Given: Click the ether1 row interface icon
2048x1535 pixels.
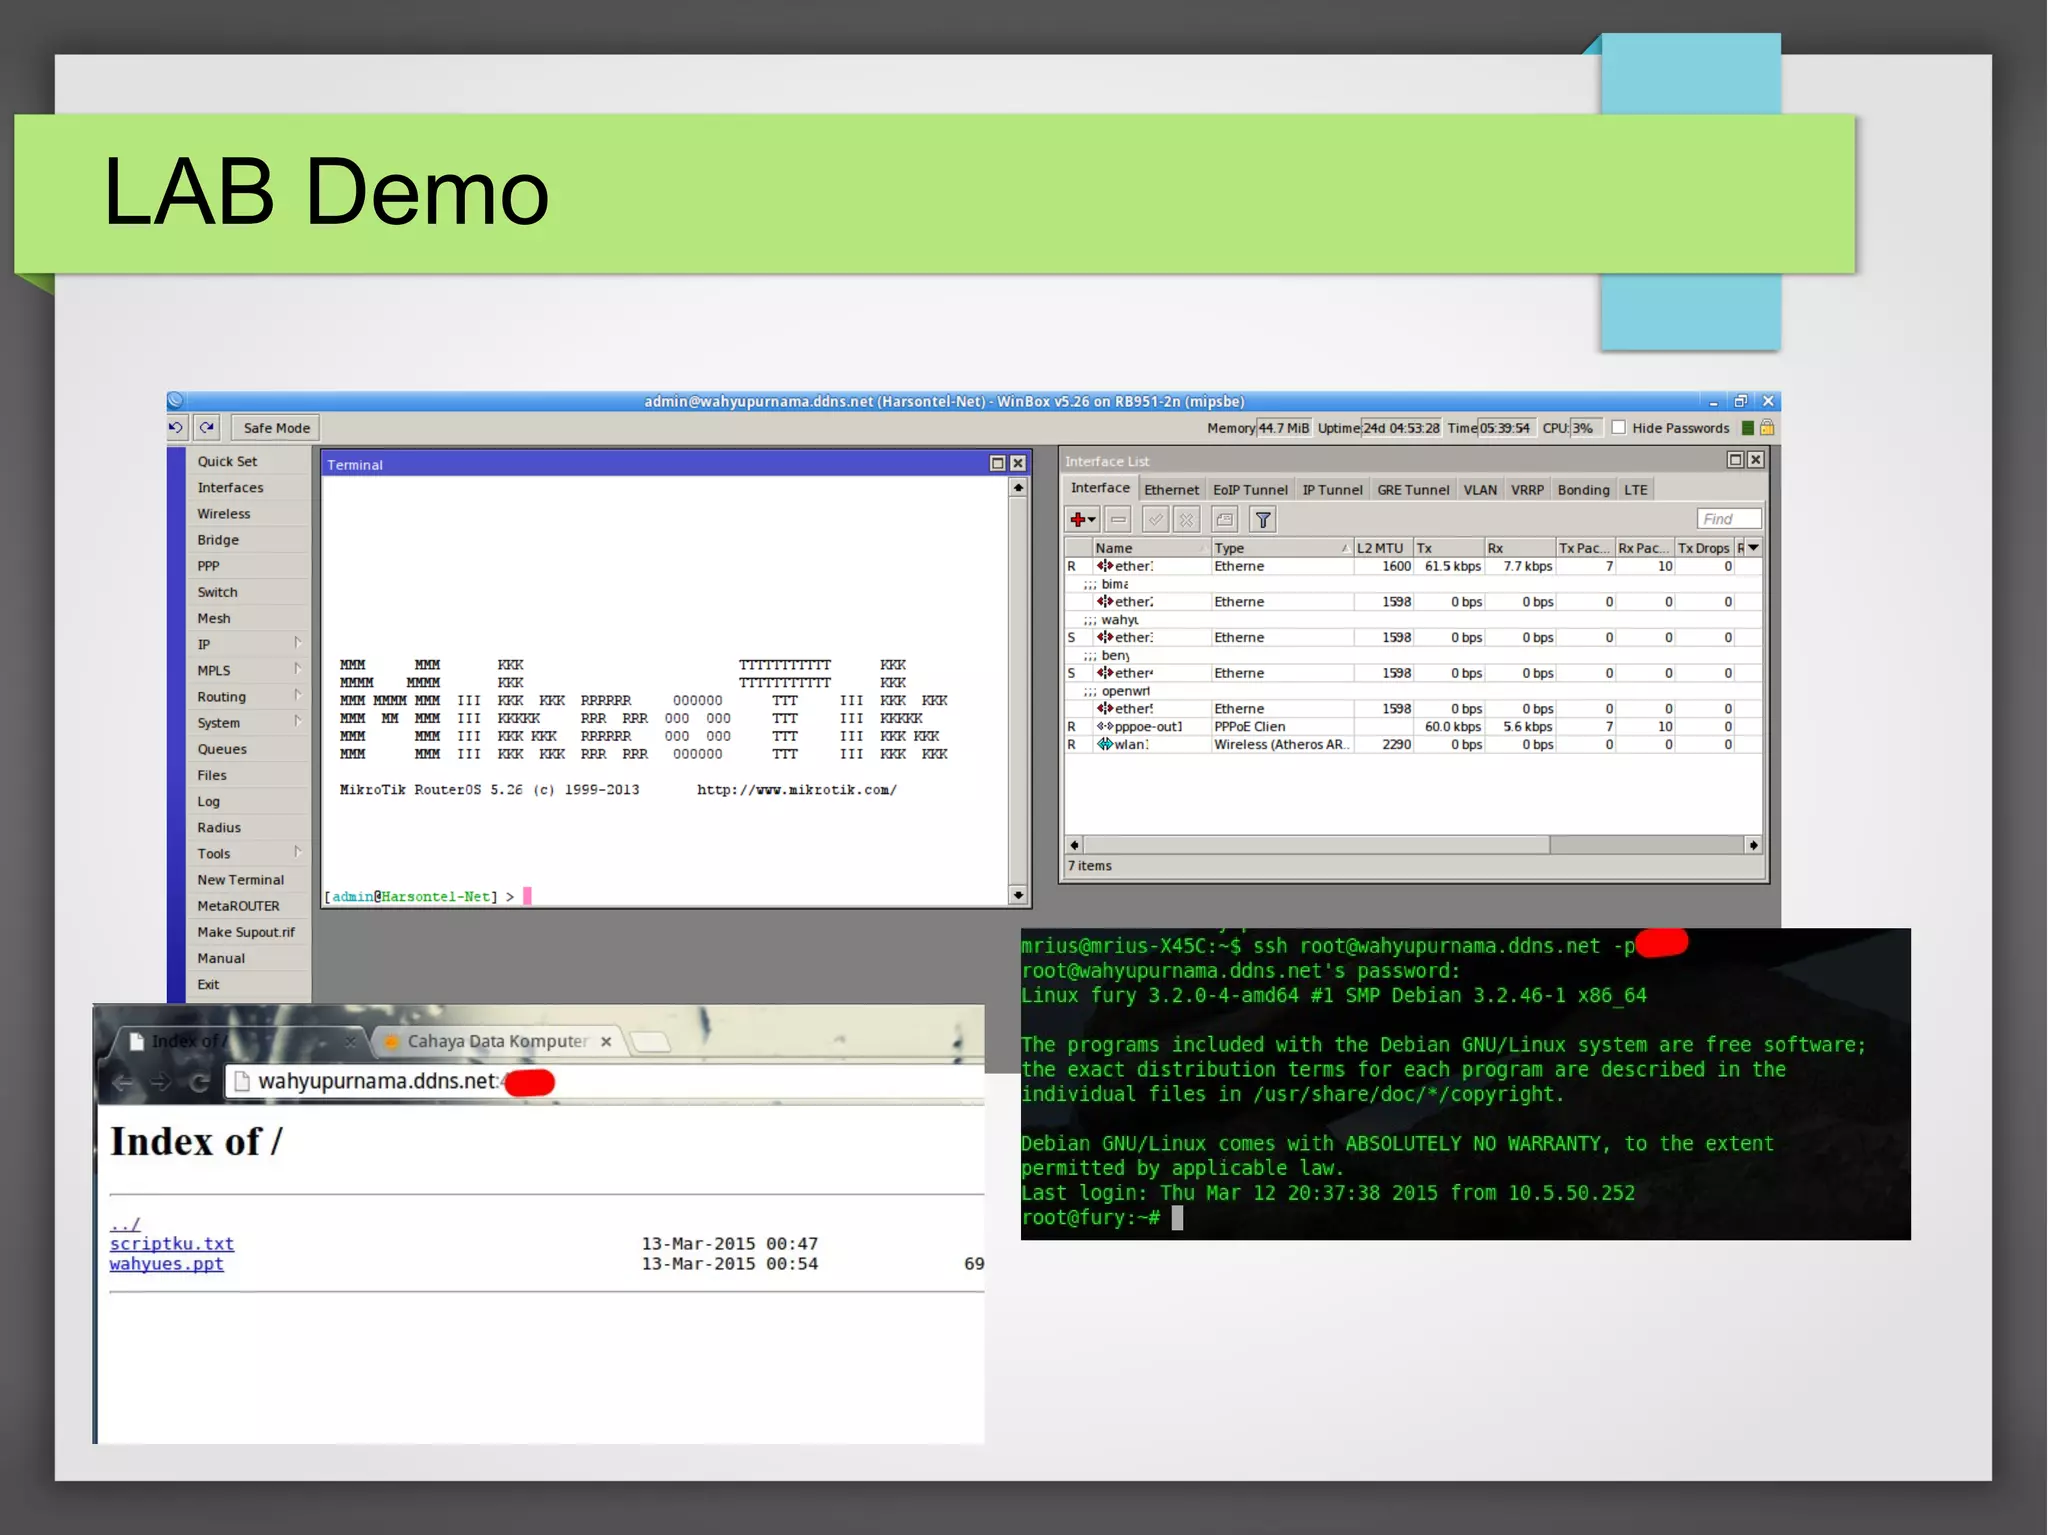Looking at the screenshot, I should pos(1104,566).
